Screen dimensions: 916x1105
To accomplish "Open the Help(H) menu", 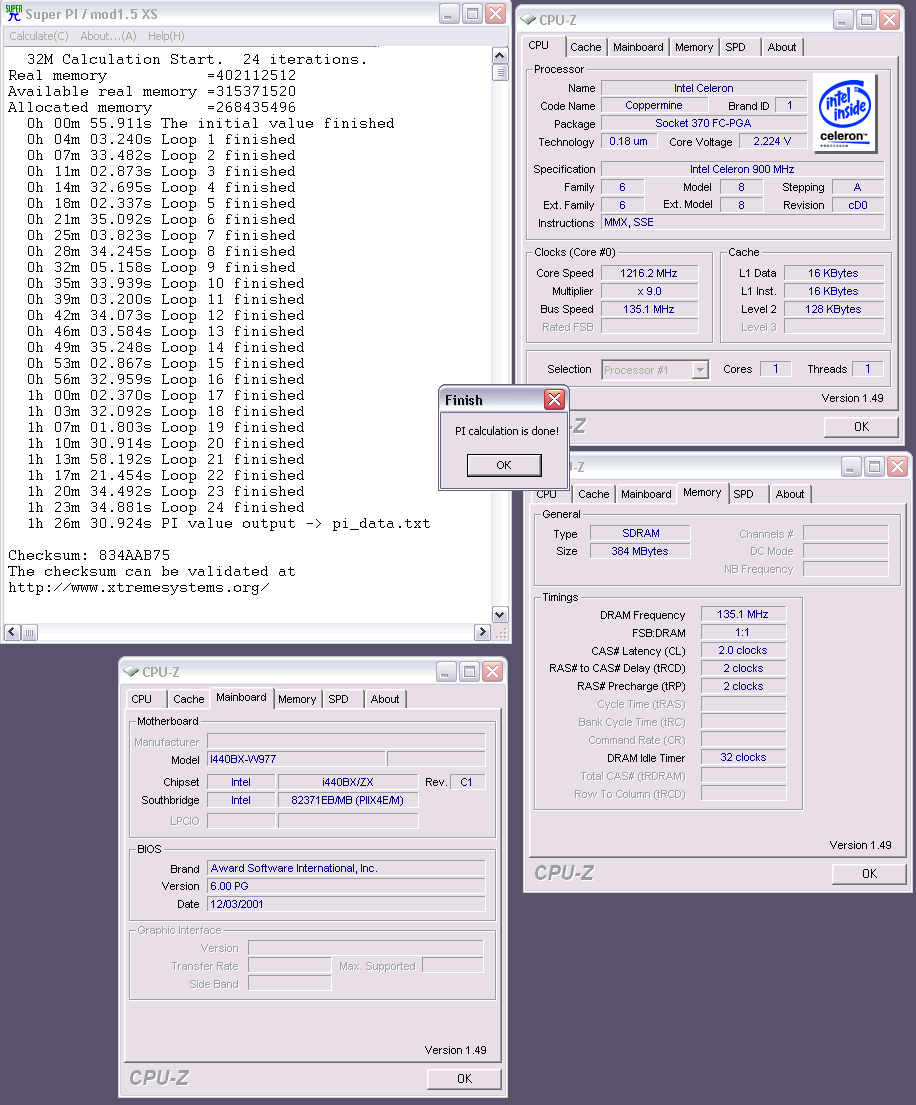I will 166,36.
